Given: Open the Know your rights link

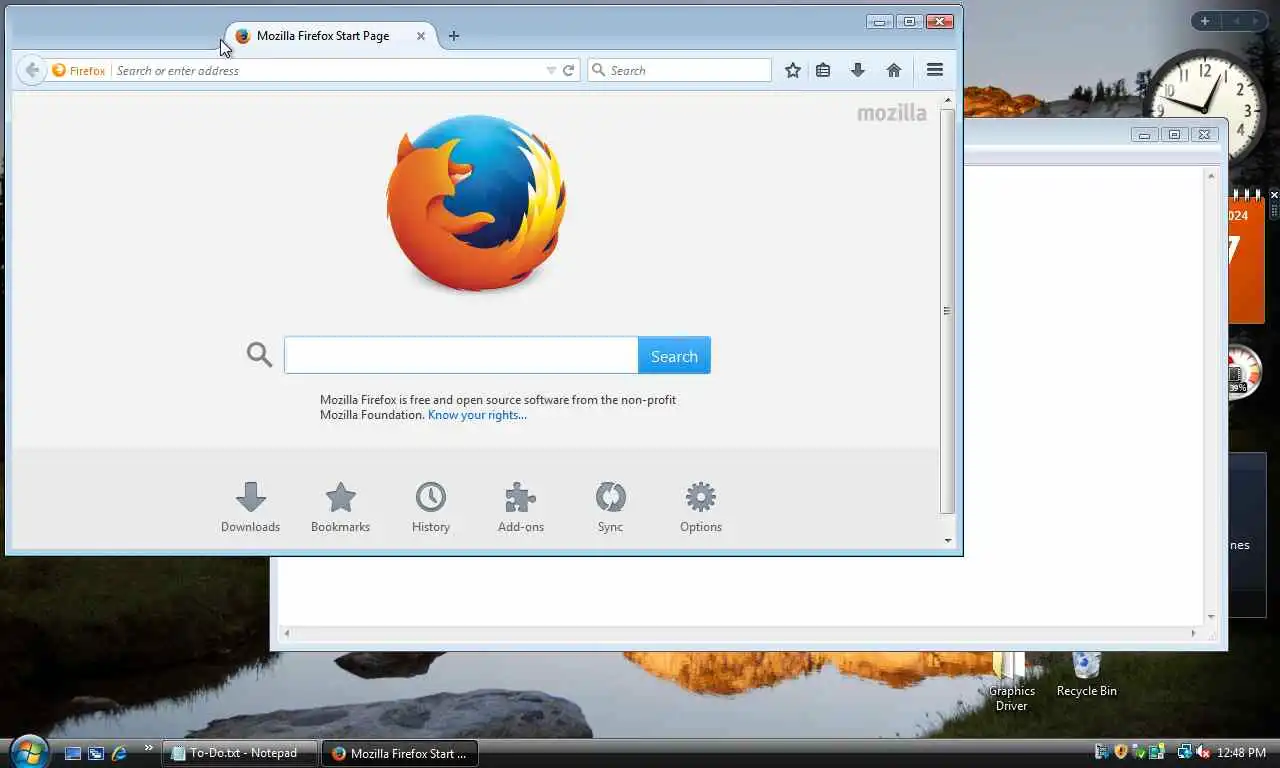Looking at the screenshot, I should click(477, 415).
